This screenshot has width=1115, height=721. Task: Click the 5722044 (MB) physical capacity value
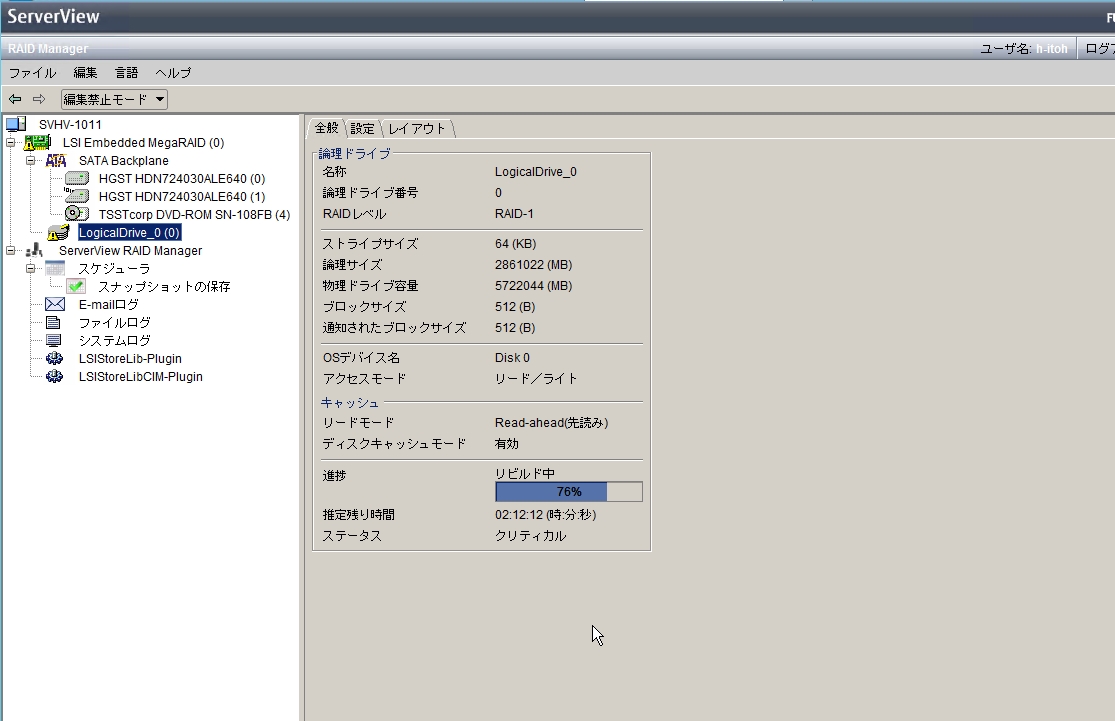pyautogui.click(x=533, y=285)
